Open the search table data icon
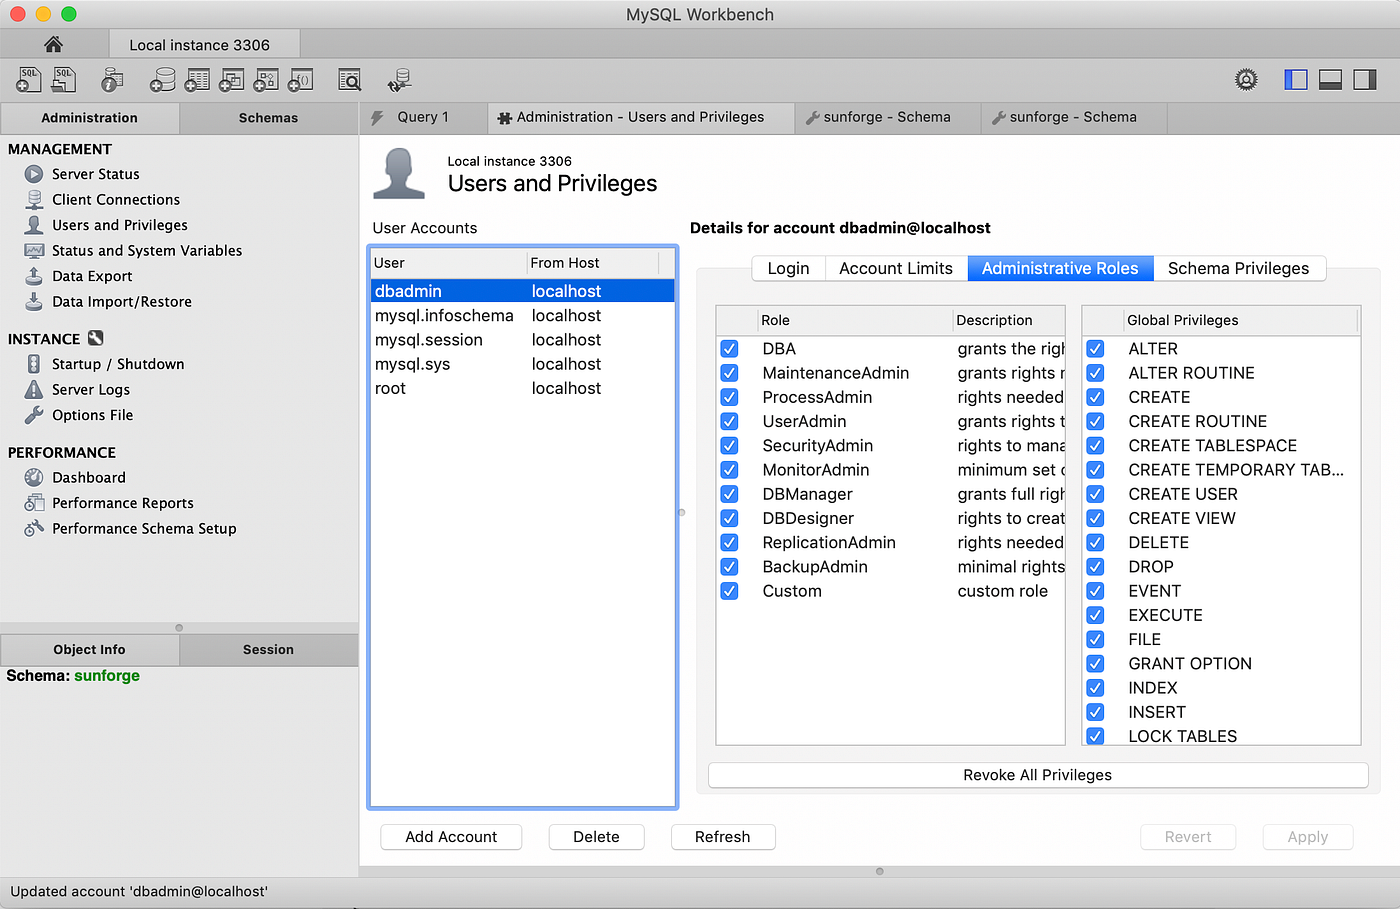 (349, 80)
